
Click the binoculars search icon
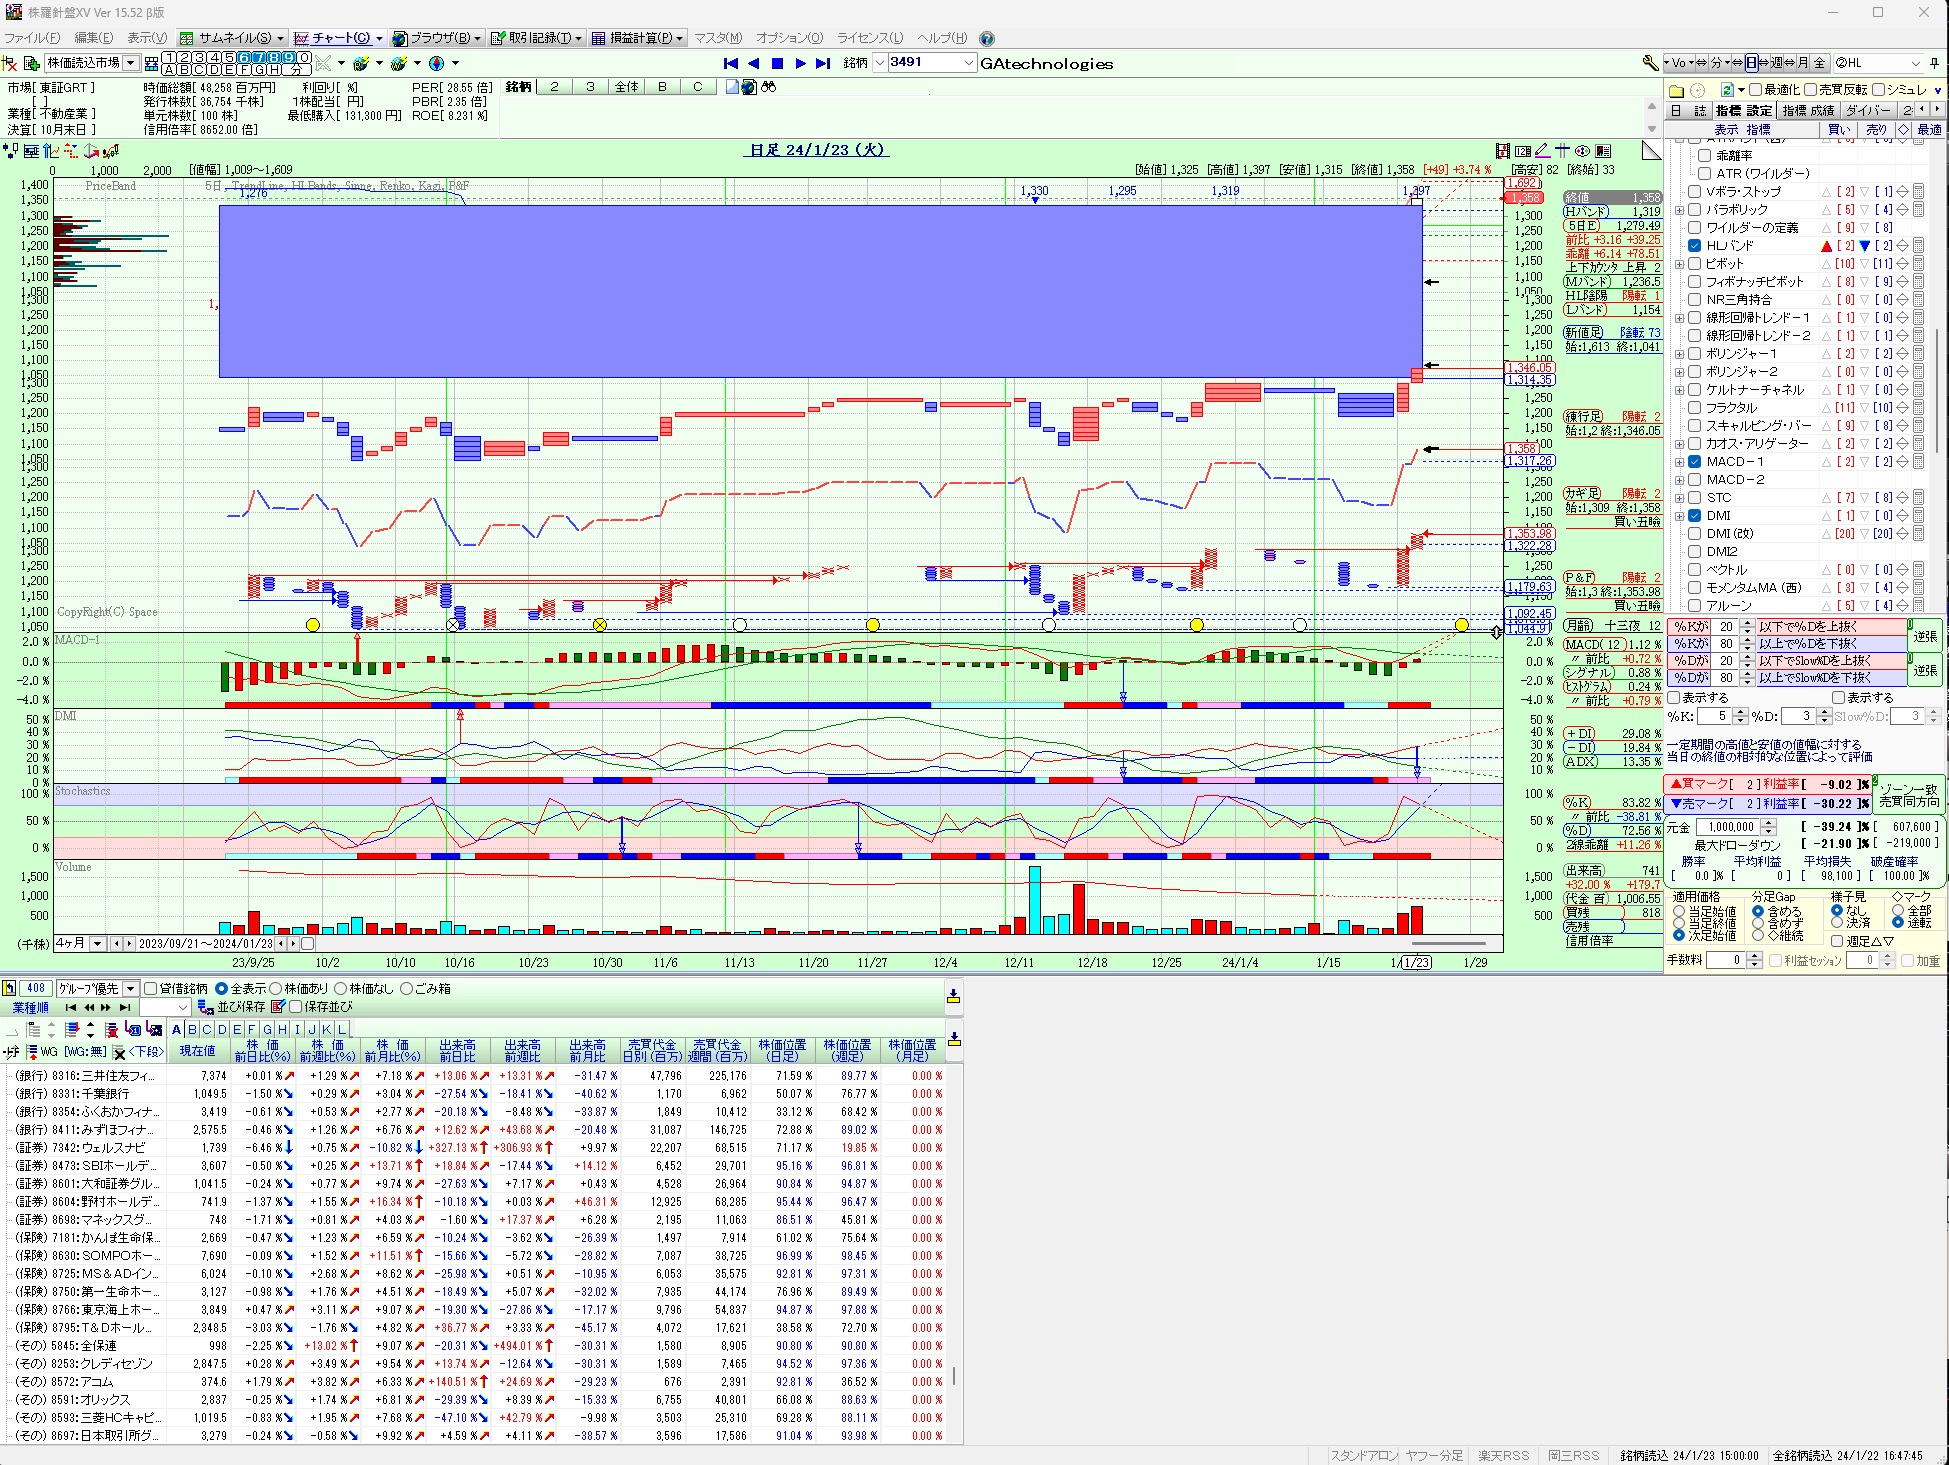click(x=768, y=87)
